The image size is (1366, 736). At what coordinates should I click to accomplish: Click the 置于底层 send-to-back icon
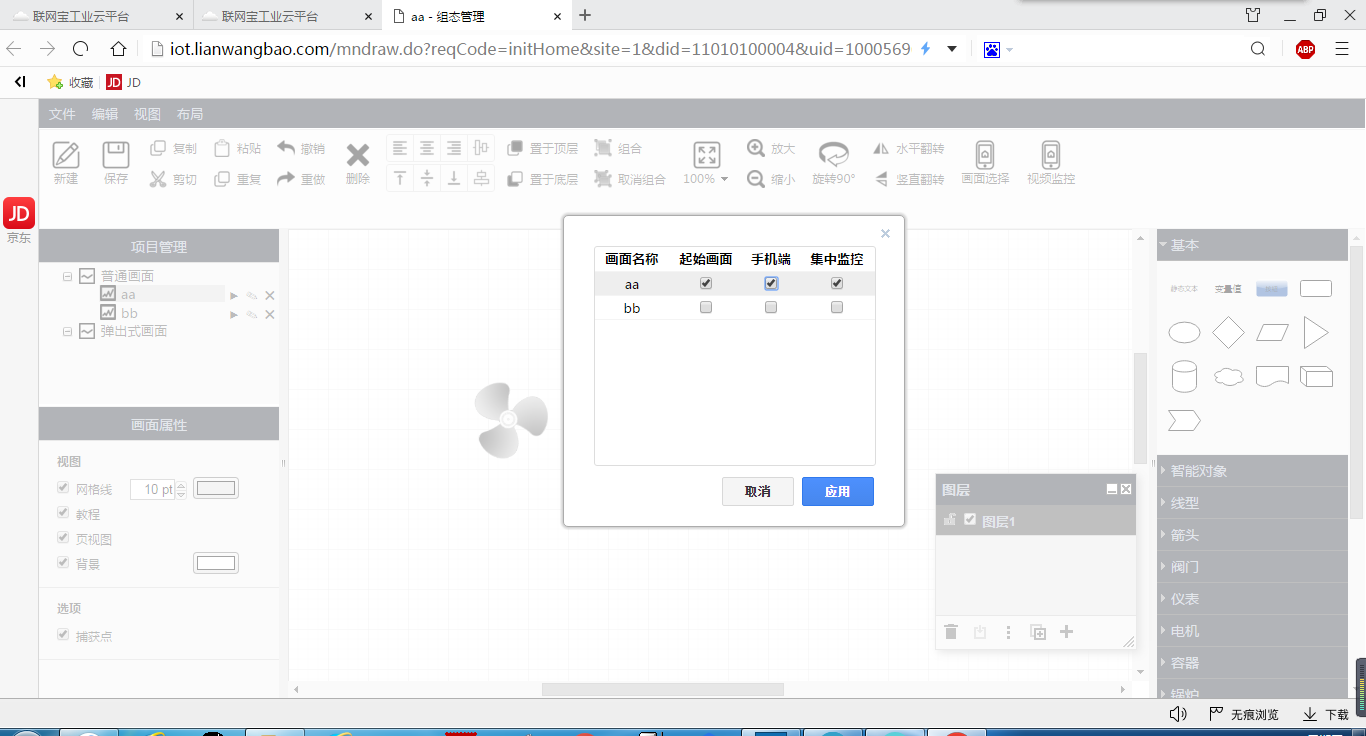(515, 179)
